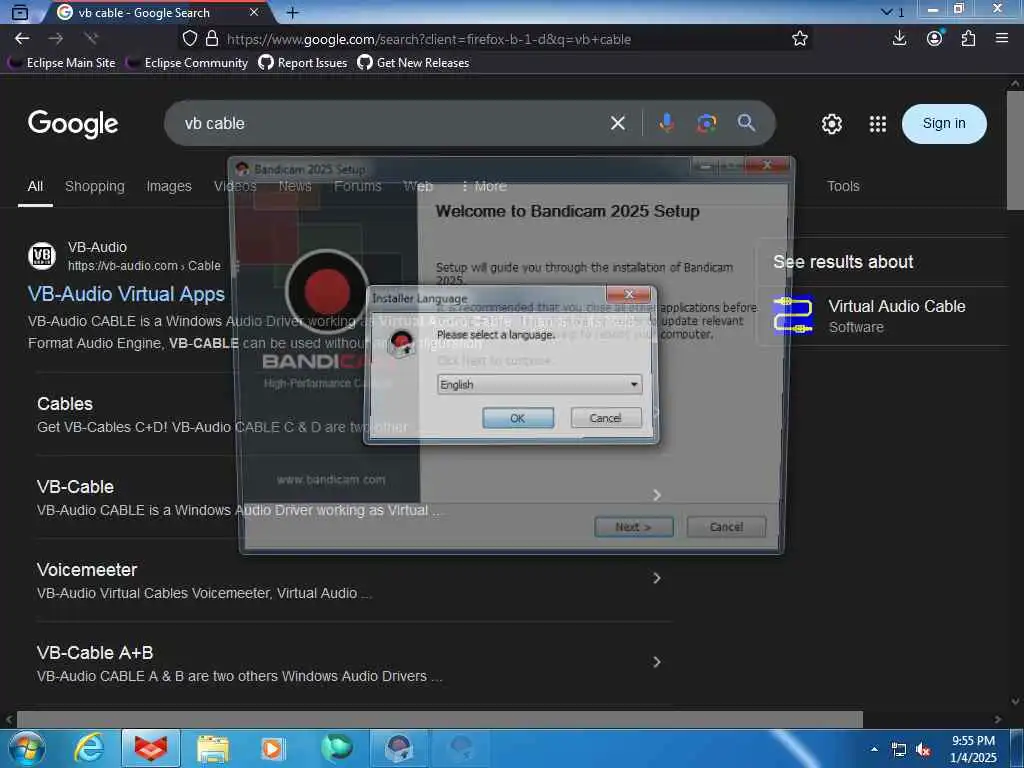
Task: Show hidden system tray icons
Action: tap(874, 749)
